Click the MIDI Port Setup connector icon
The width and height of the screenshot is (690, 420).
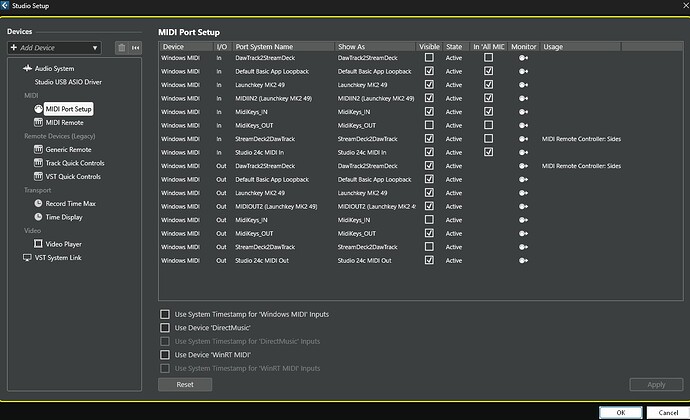[38, 109]
